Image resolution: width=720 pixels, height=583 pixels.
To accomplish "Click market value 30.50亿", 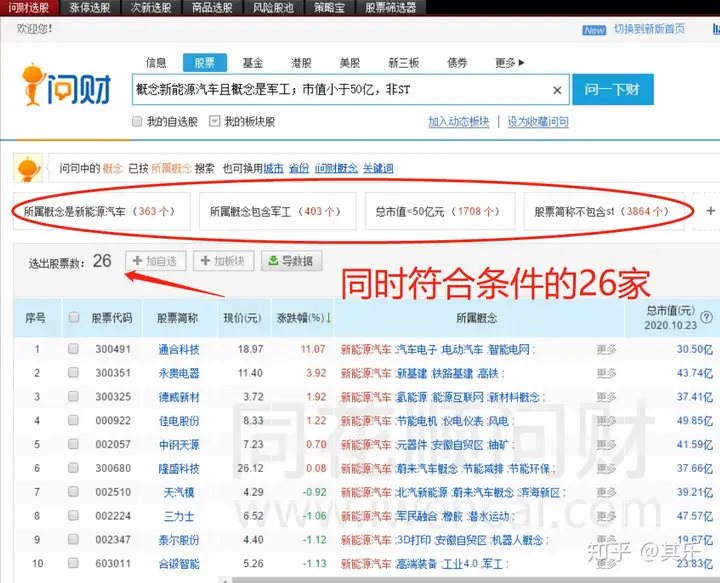I will pos(695,349).
